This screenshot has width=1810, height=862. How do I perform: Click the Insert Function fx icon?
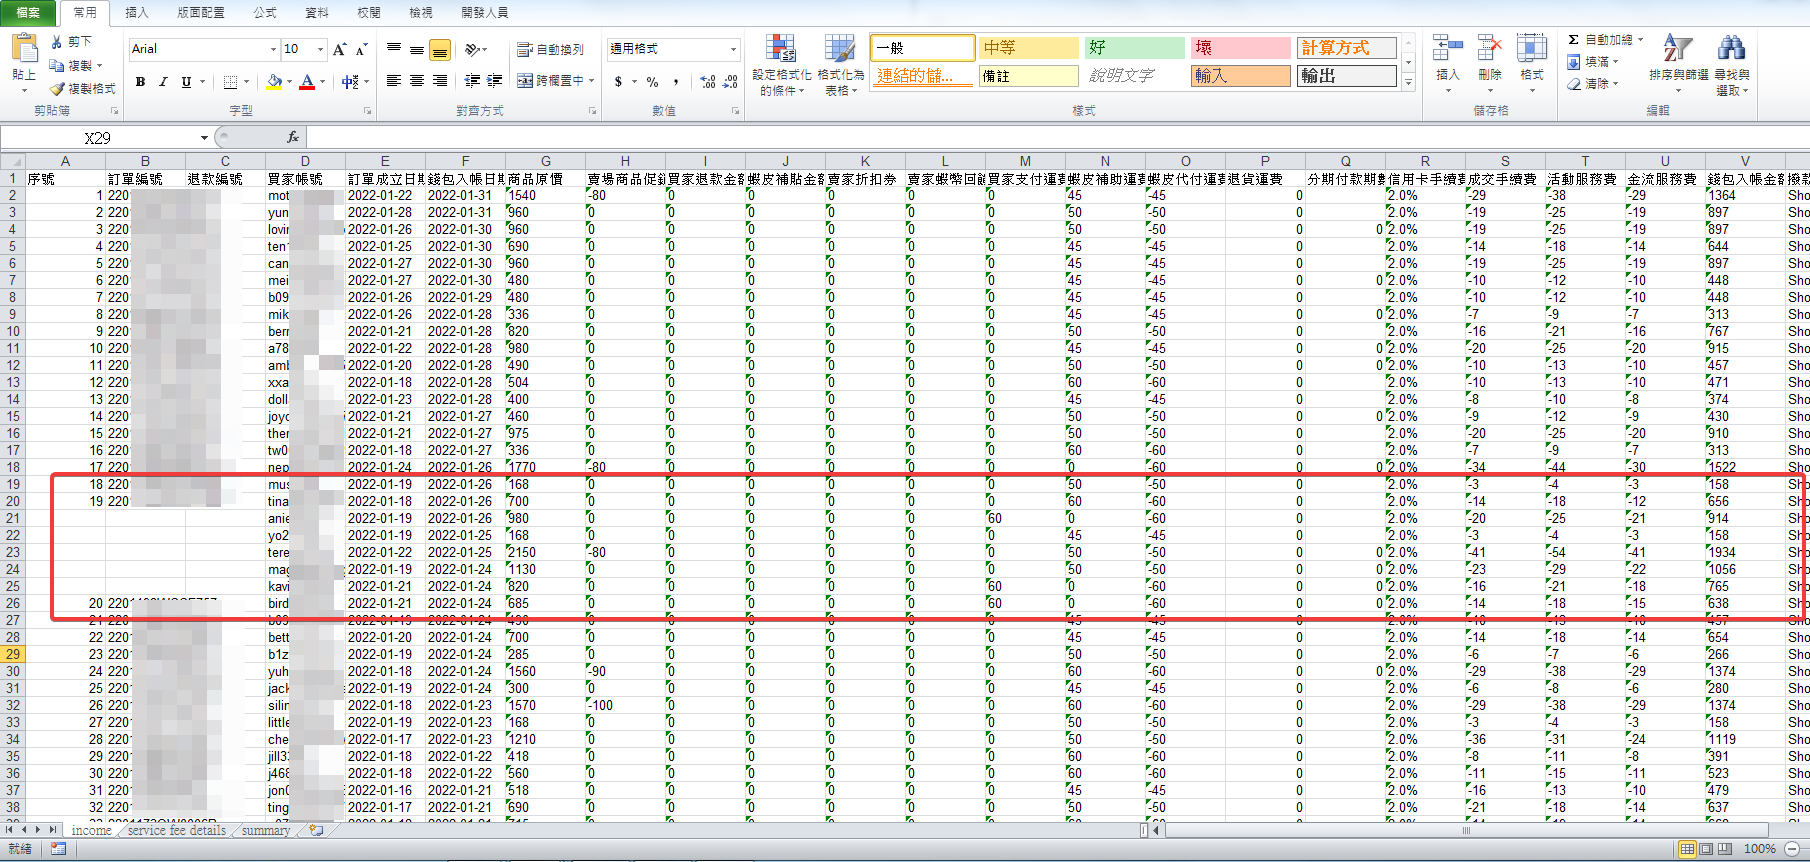[x=293, y=137]
